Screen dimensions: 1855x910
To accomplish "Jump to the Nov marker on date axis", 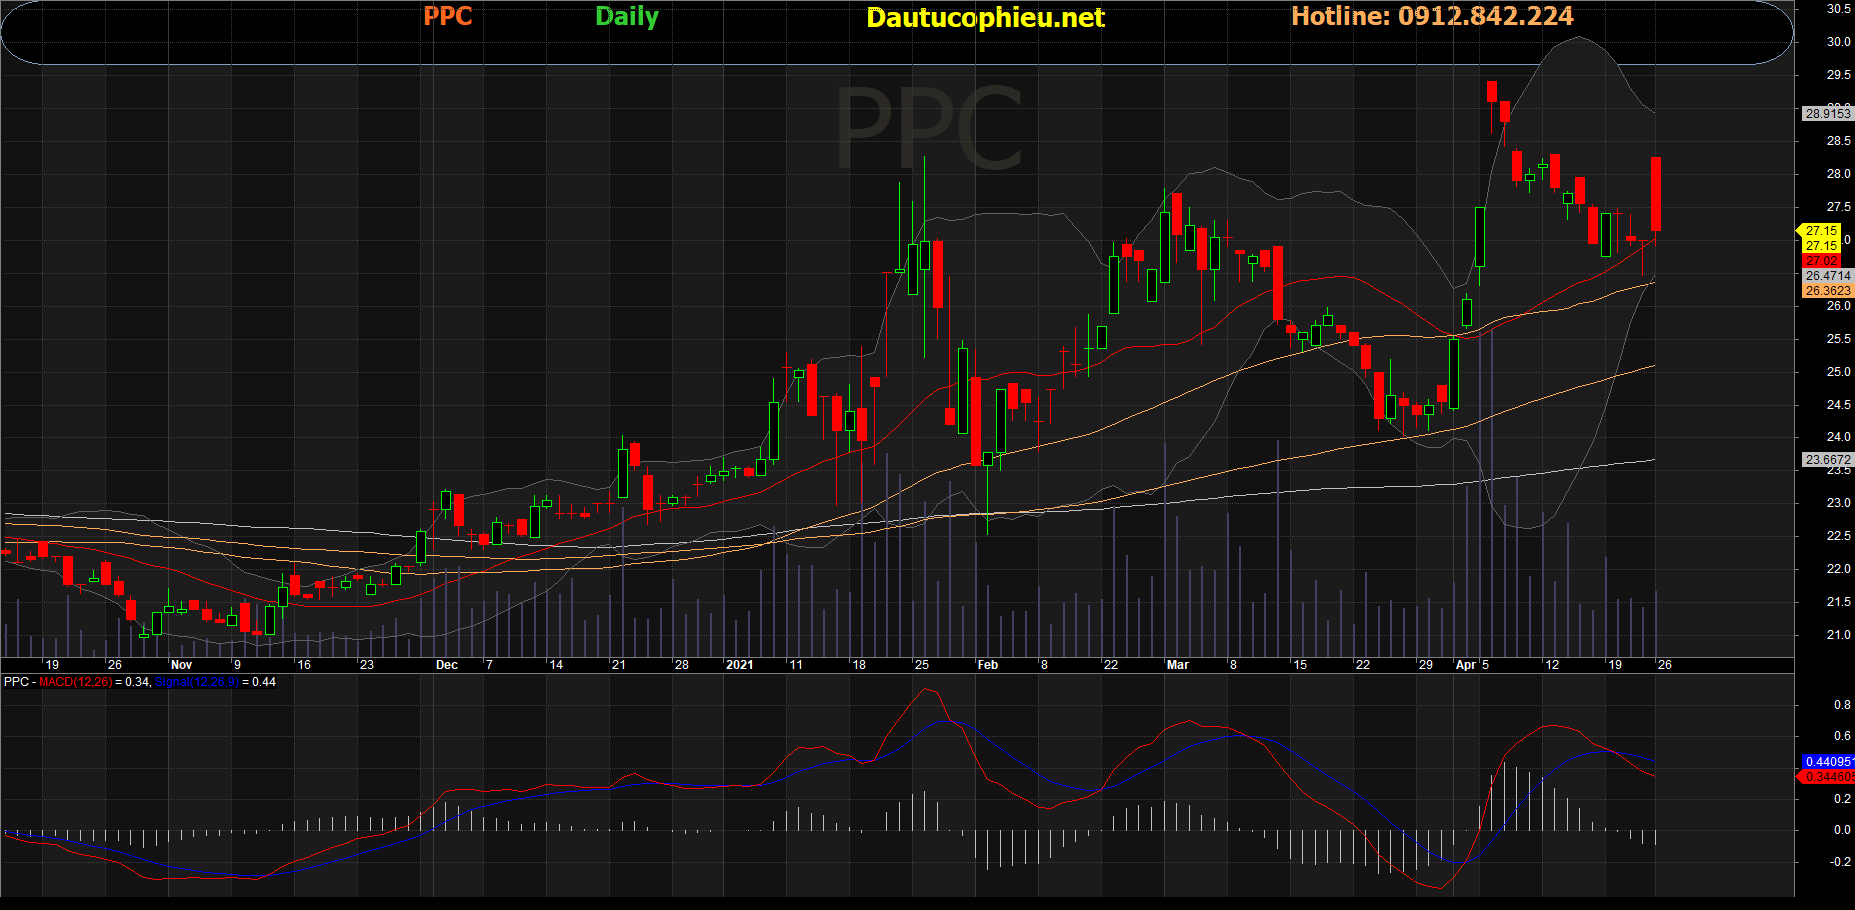I will pyautogui.click(x=181, y=665).
